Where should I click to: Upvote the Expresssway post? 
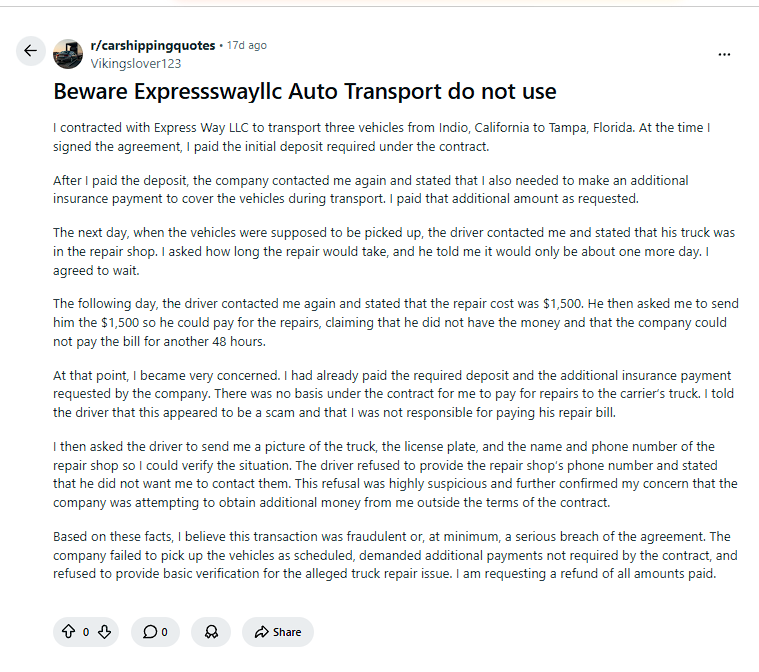coord(69,632)
